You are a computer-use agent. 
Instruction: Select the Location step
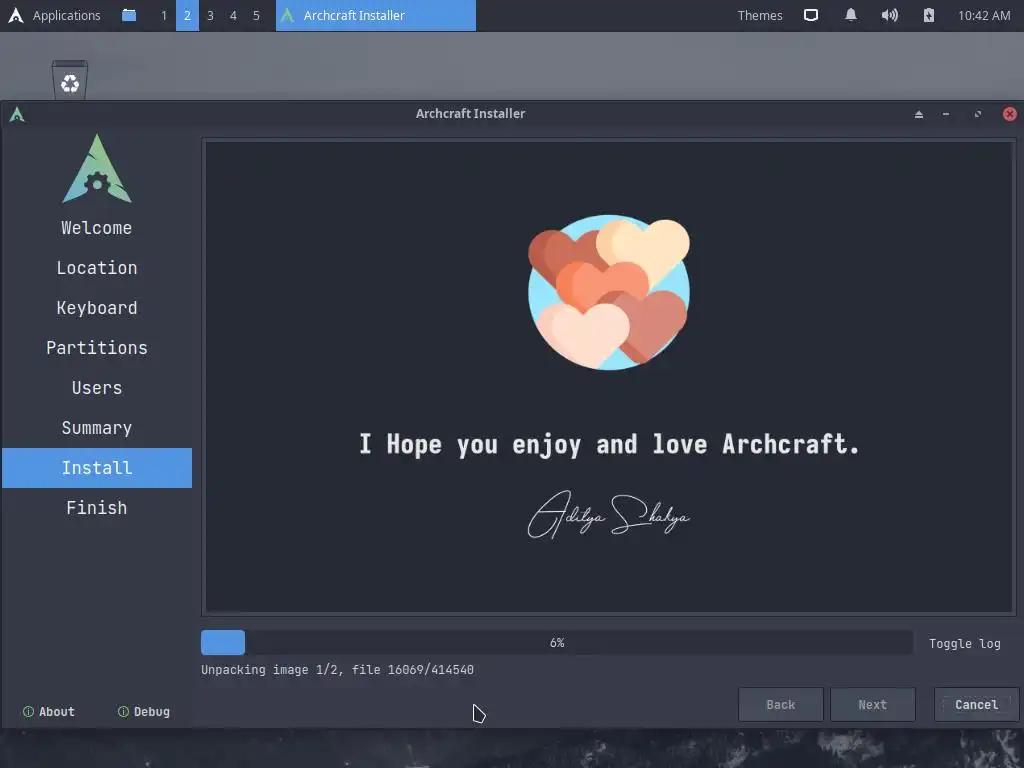[x=97, y=268]
